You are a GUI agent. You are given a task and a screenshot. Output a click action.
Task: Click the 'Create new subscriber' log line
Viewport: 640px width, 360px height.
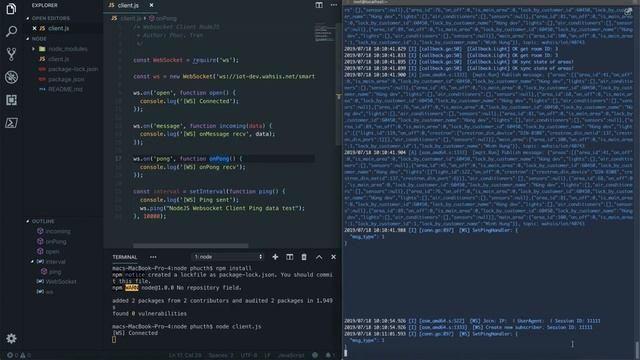pos(468,327)
